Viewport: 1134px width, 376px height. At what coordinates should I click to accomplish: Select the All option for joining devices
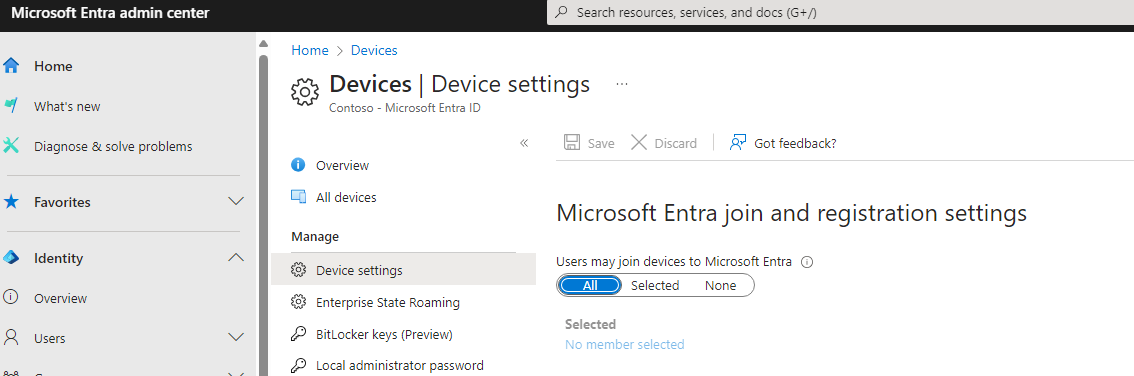click(590, 286)
